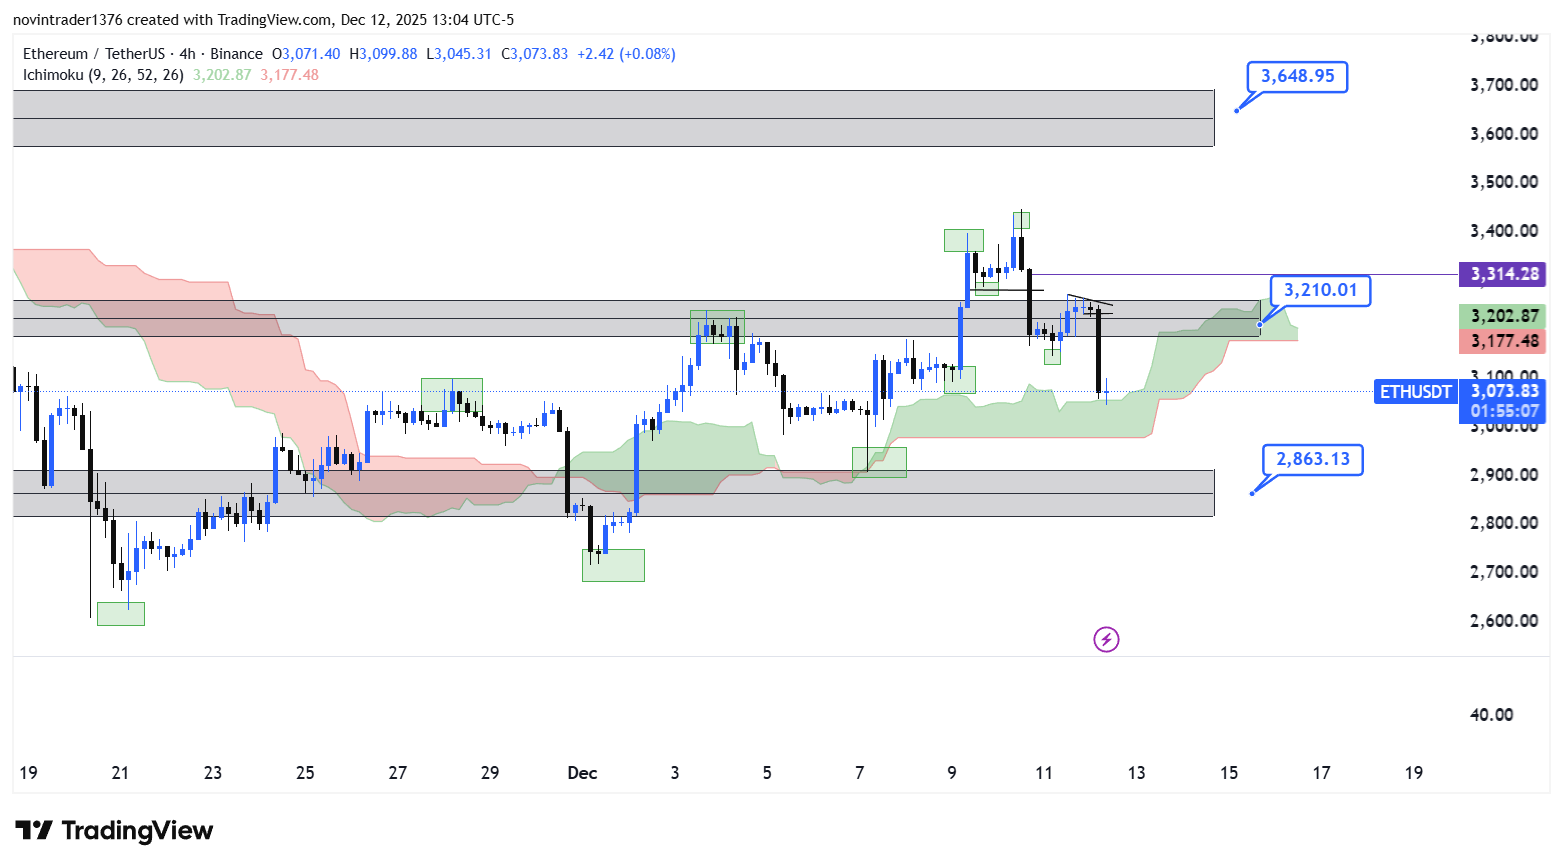Select the green 3,202.87 Ichimoku axis label

pos(1503,316)
